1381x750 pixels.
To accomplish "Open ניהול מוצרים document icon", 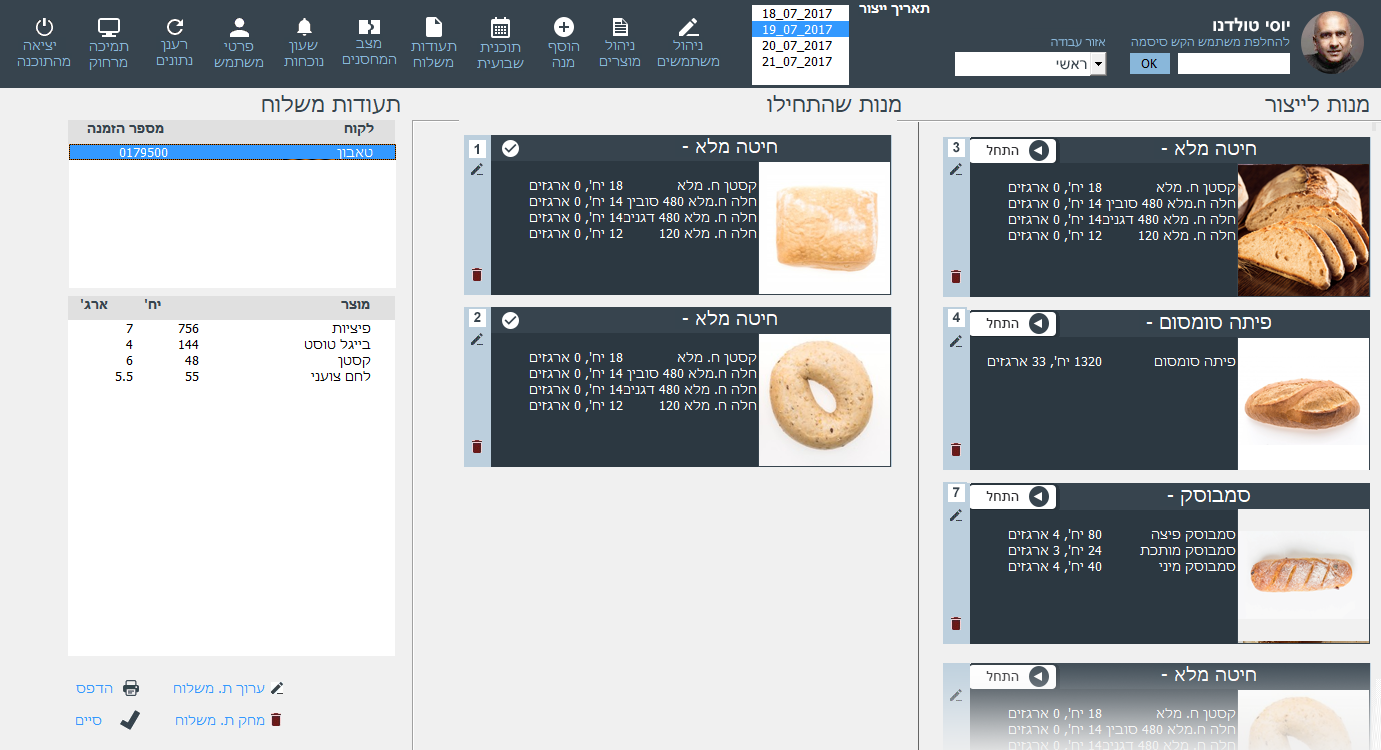I will (x=621, y=28).
